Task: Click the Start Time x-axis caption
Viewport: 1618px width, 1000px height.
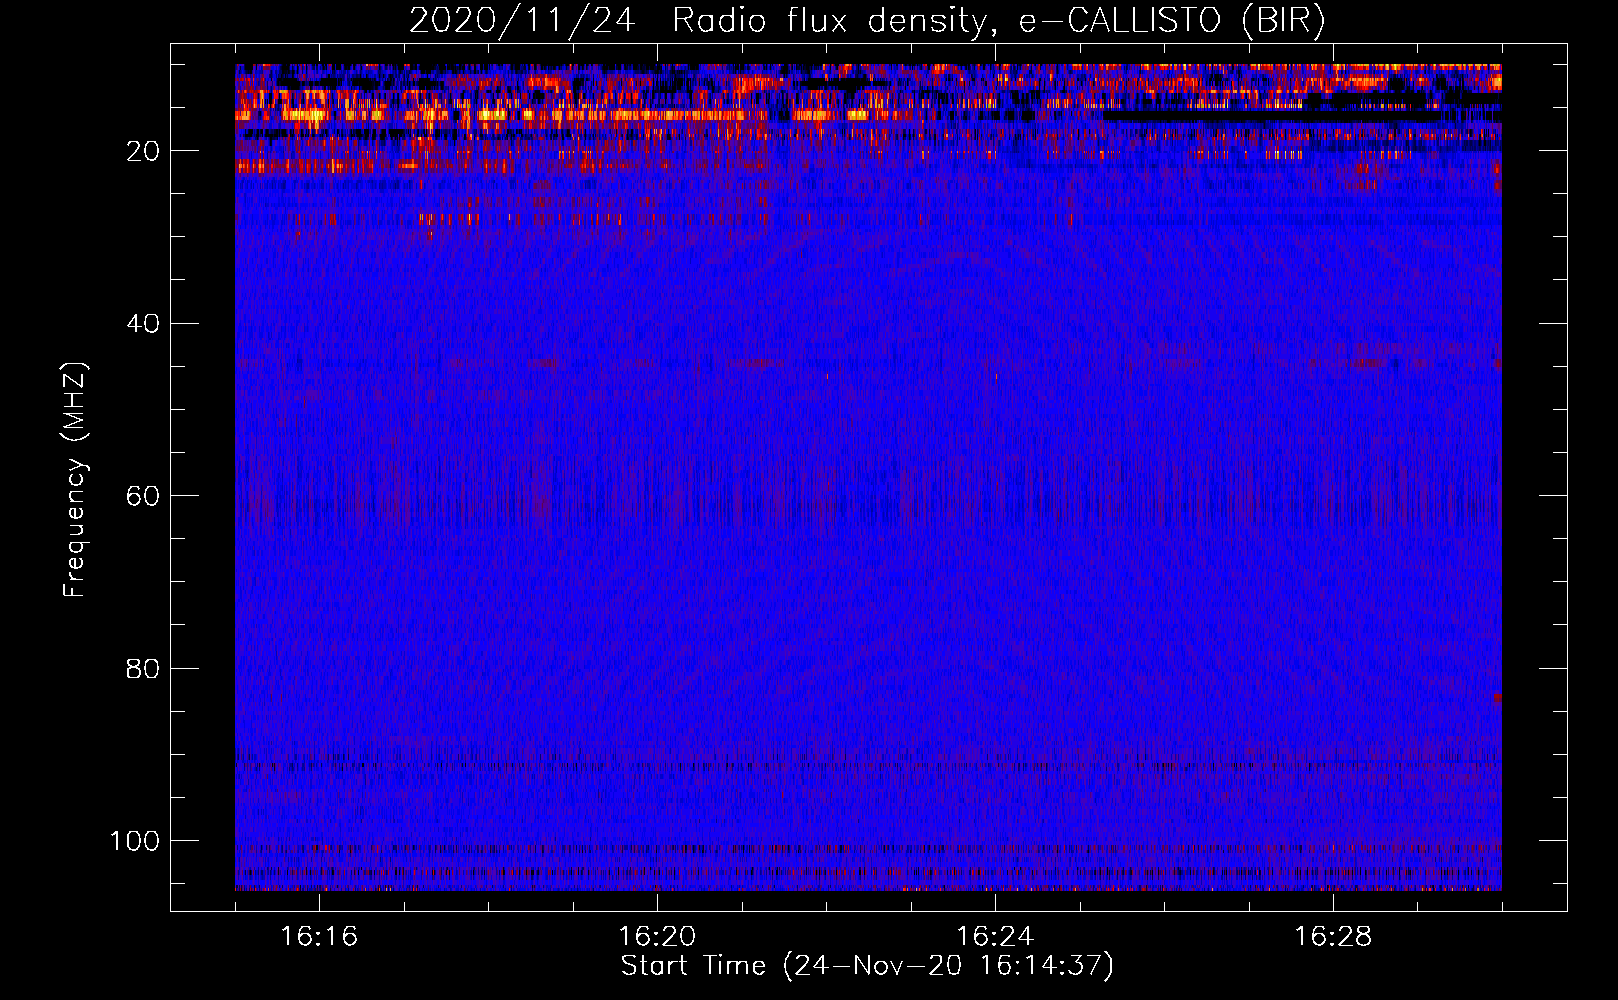Action: click(867, 966)
